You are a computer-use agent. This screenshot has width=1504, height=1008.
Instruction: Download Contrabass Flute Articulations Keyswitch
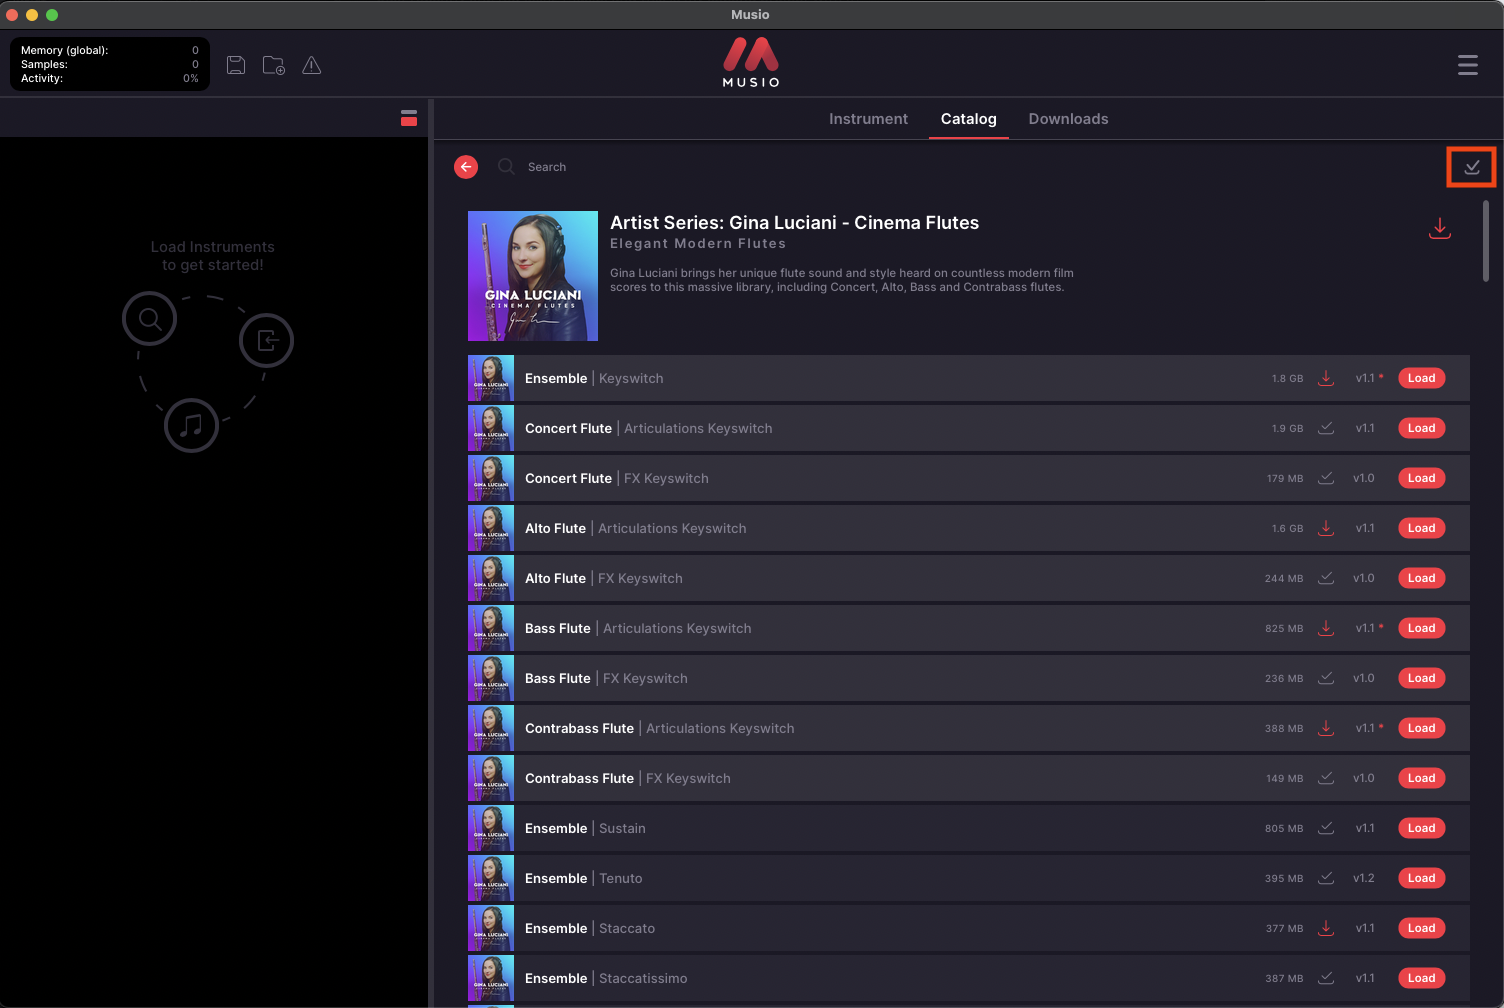point(1326,728)
